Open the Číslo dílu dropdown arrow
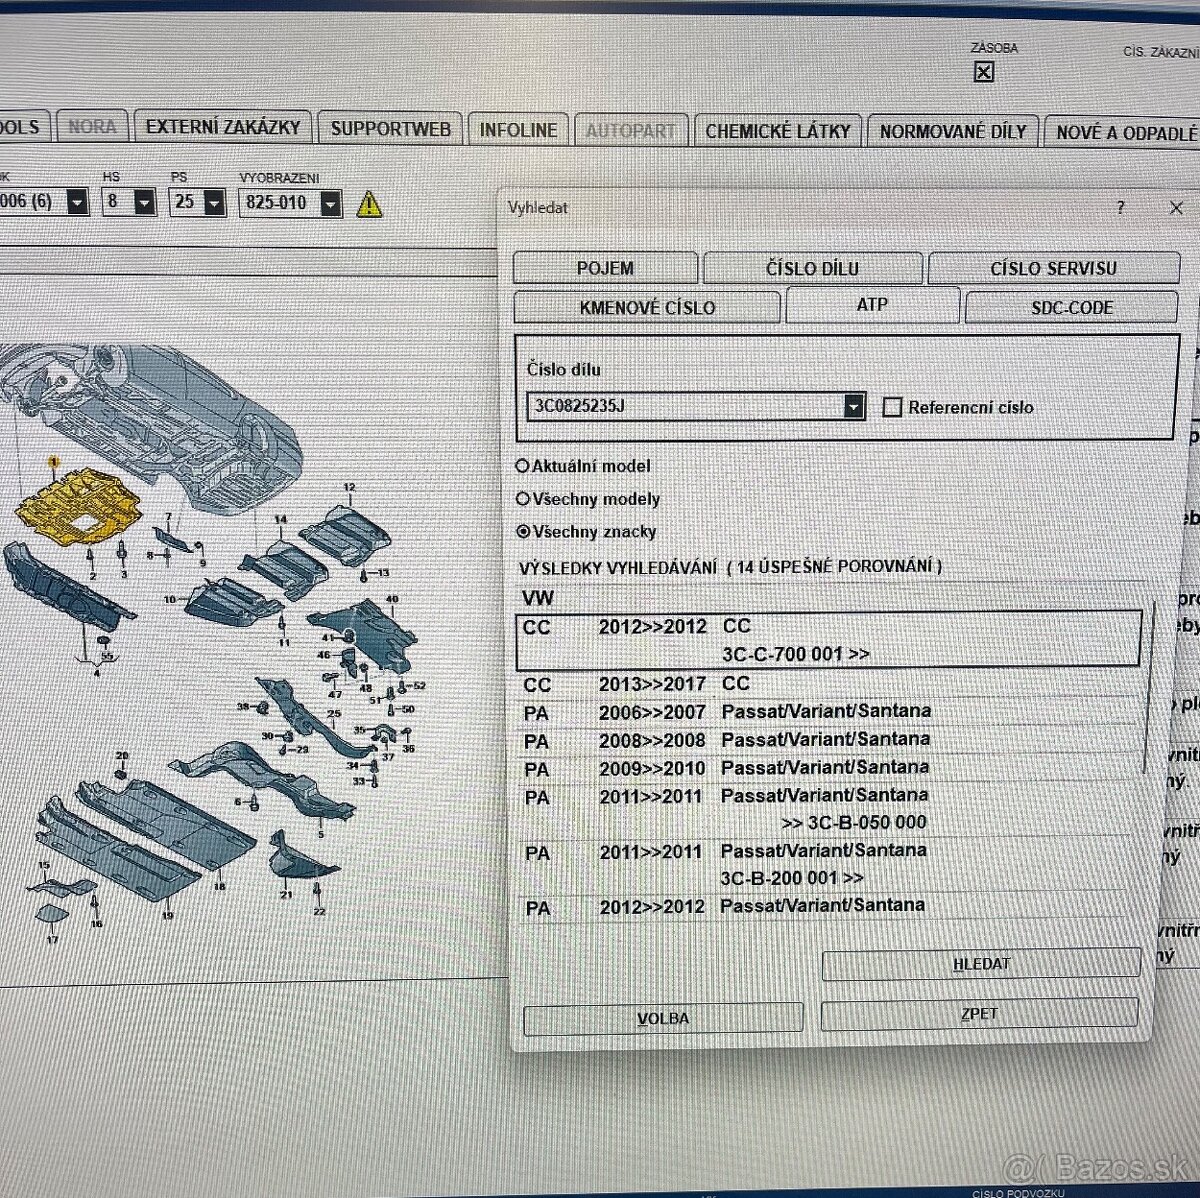The image size is (1200, 1198). click(853, 407)
